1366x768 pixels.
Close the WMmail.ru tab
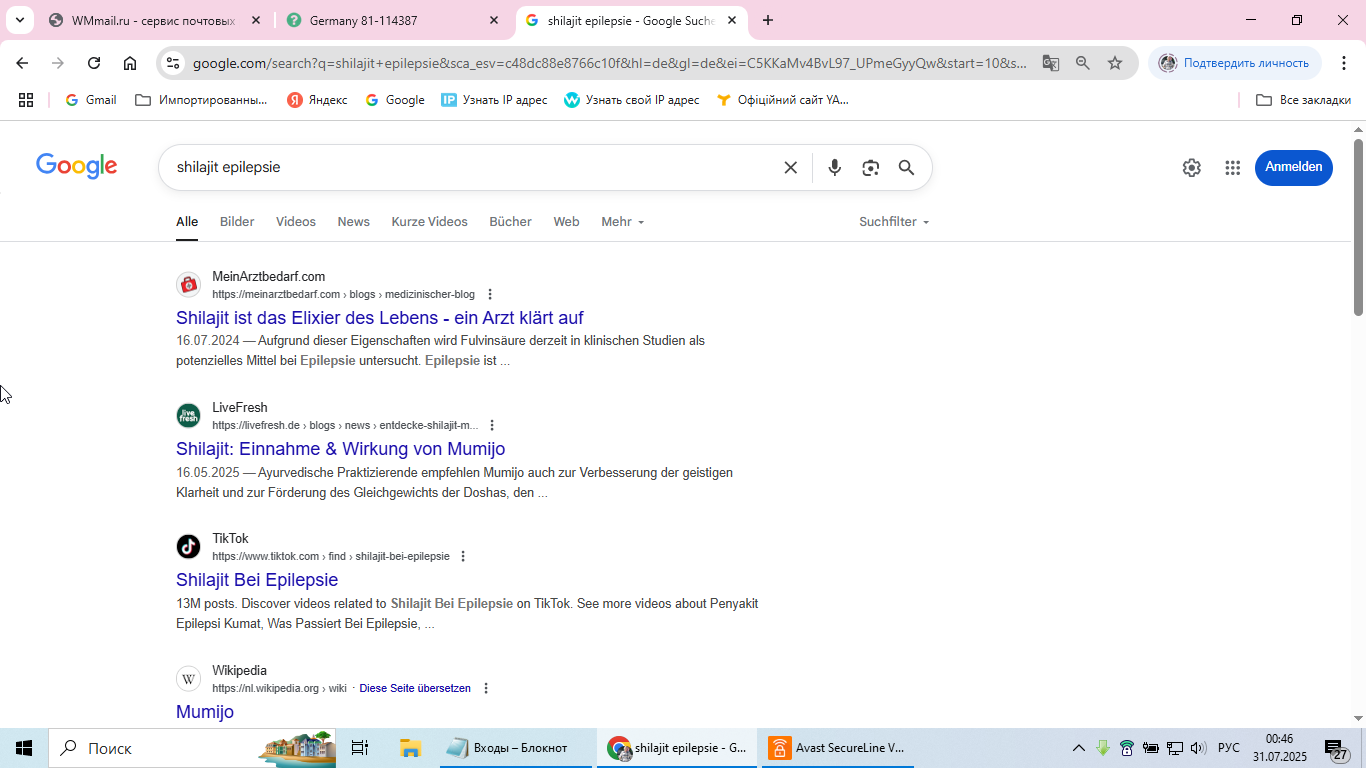pos(255,20)
